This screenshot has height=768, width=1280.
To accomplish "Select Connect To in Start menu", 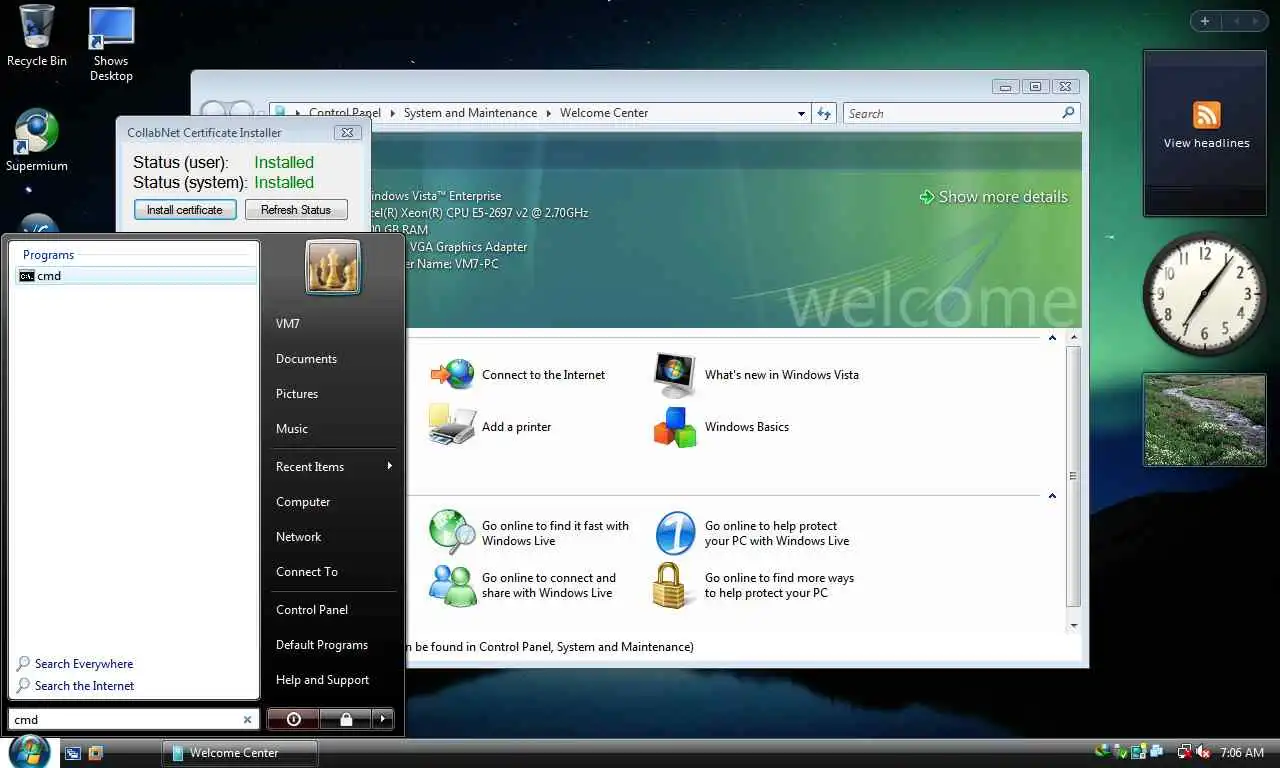I will click(307, 572).
